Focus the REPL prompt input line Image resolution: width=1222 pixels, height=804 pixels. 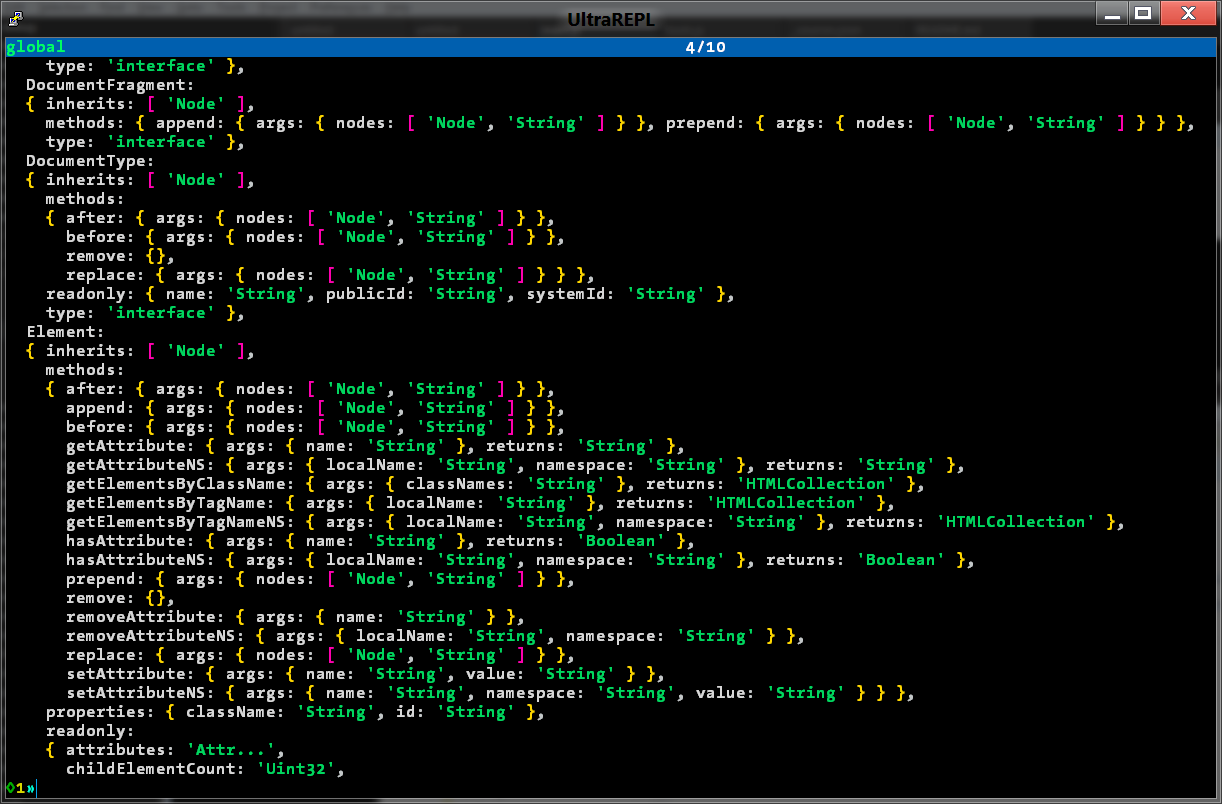(611, 789)
